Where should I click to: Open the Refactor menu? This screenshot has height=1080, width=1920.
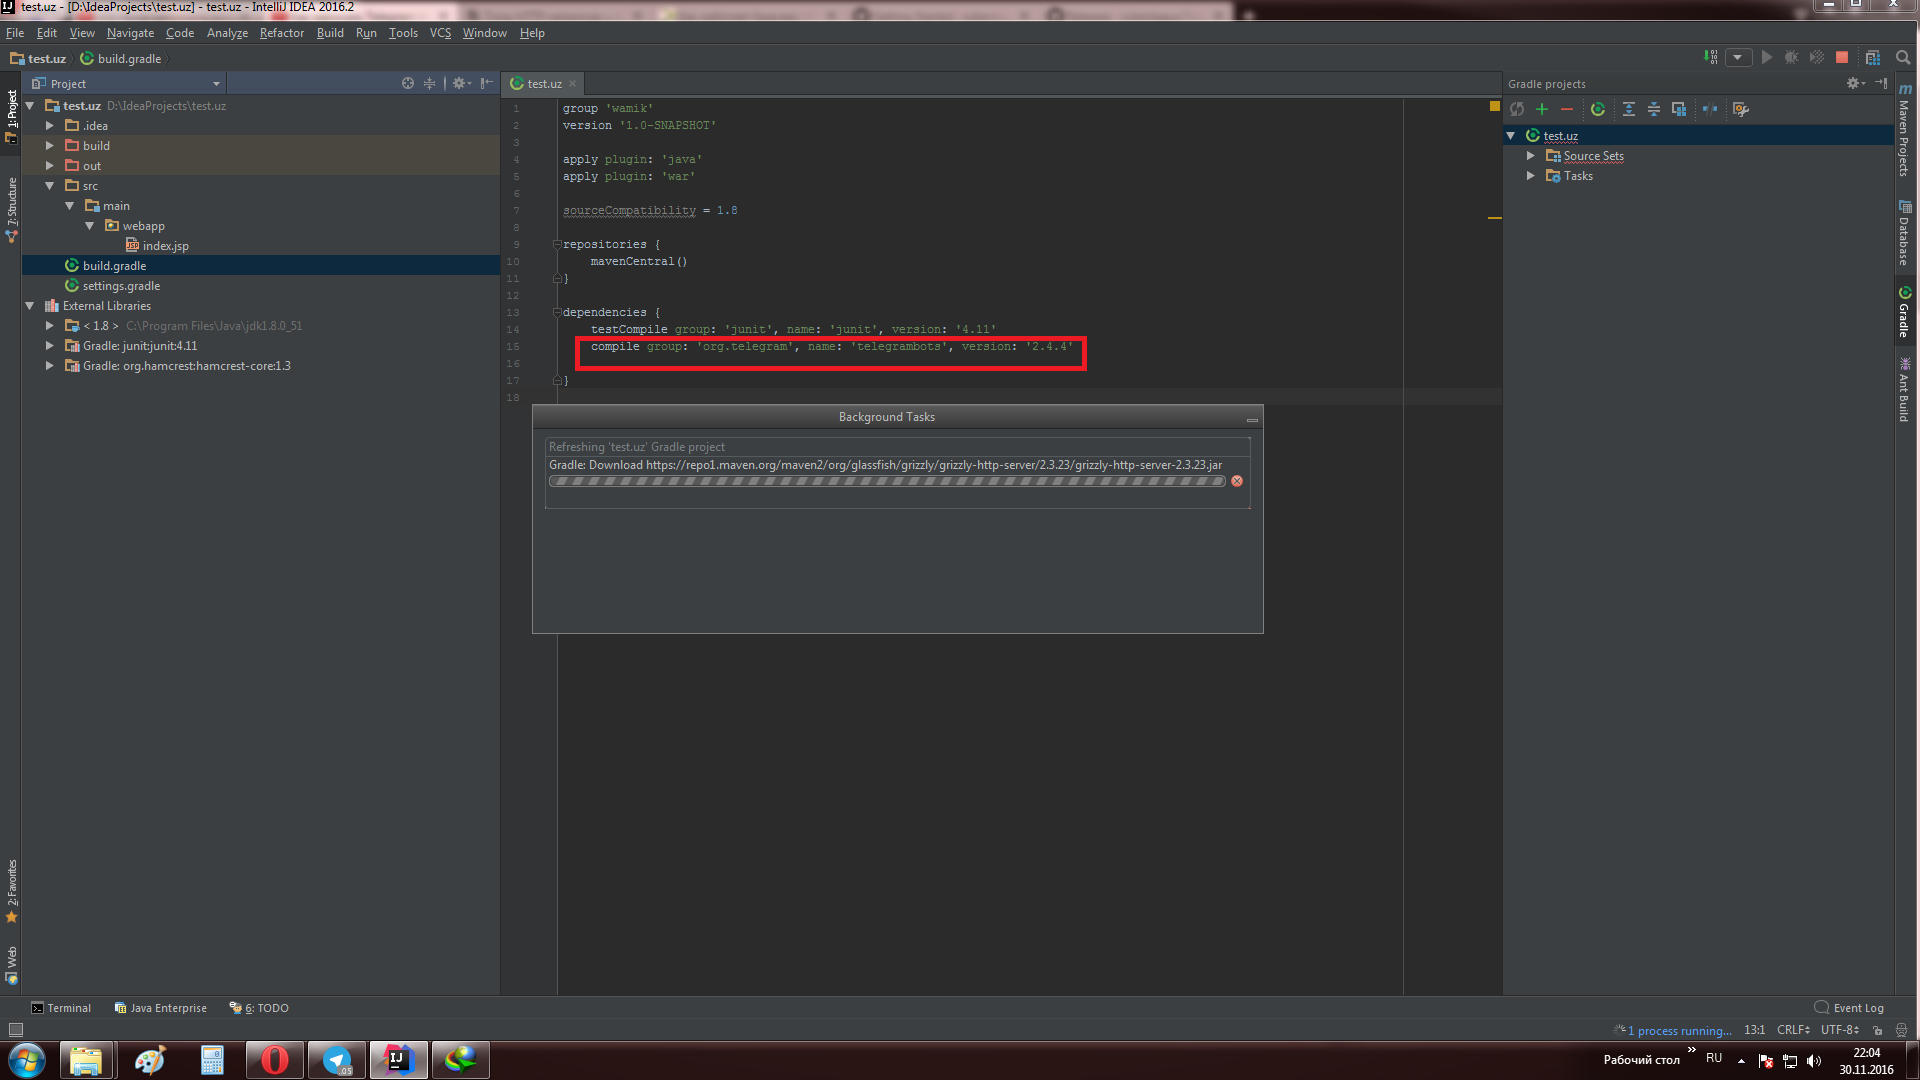[281, 33]
